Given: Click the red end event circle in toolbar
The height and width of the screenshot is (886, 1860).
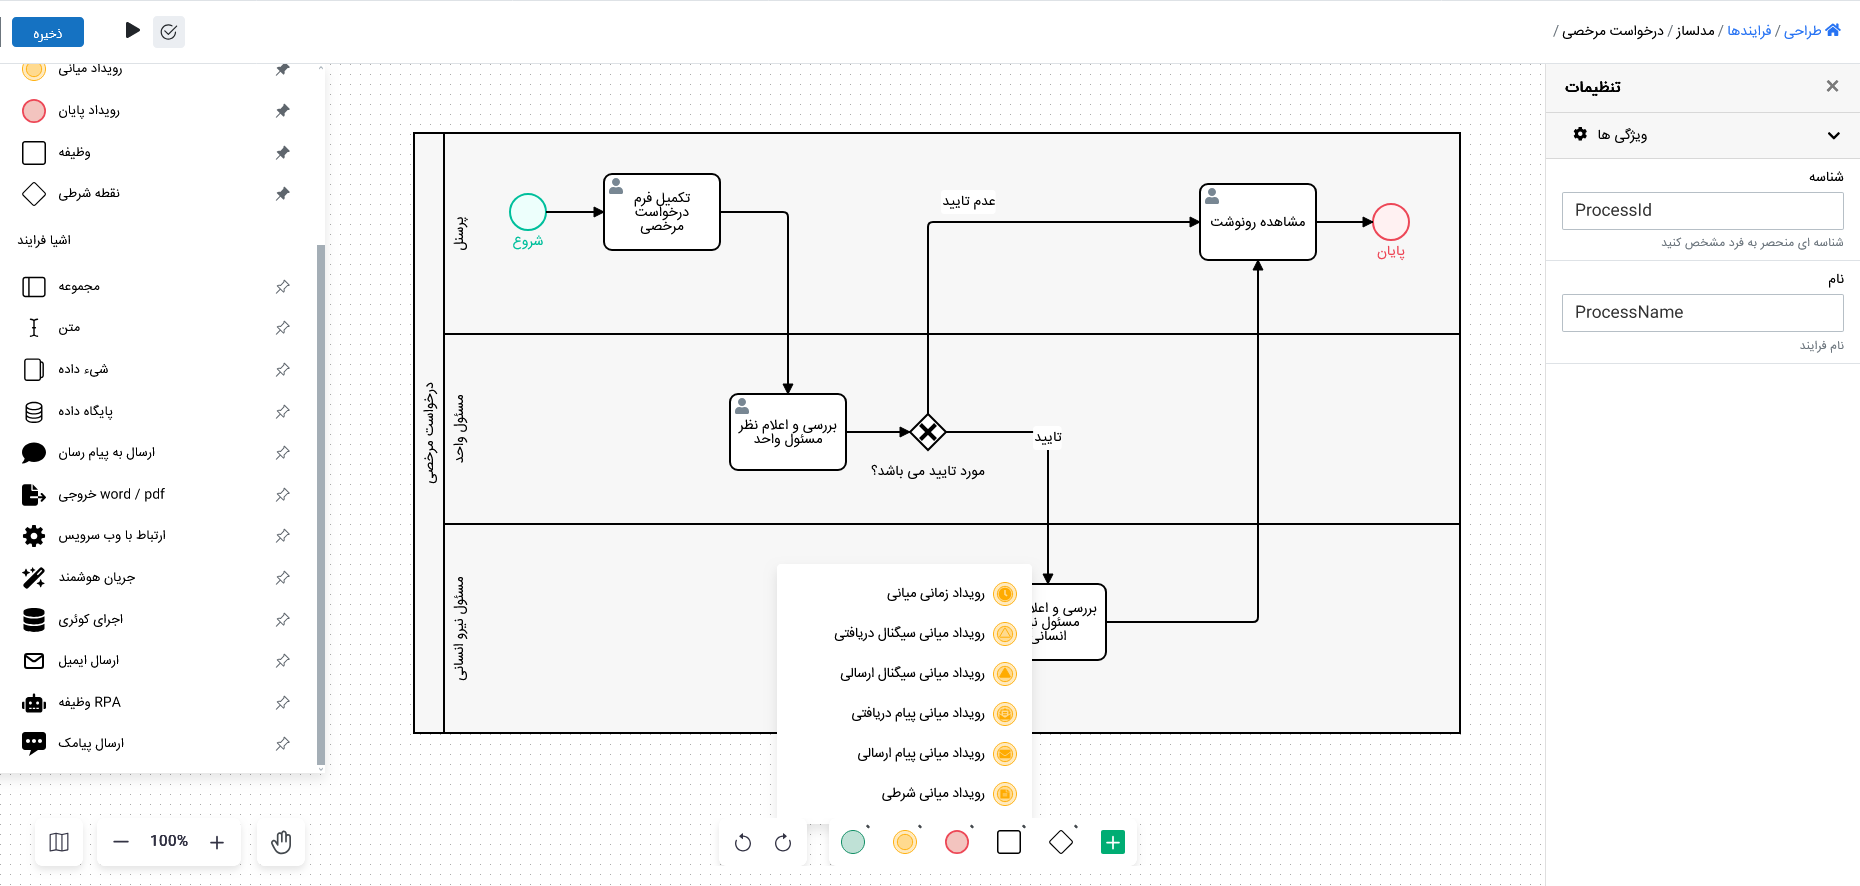Looking at the screenshot, I should (x=957, y=842).
